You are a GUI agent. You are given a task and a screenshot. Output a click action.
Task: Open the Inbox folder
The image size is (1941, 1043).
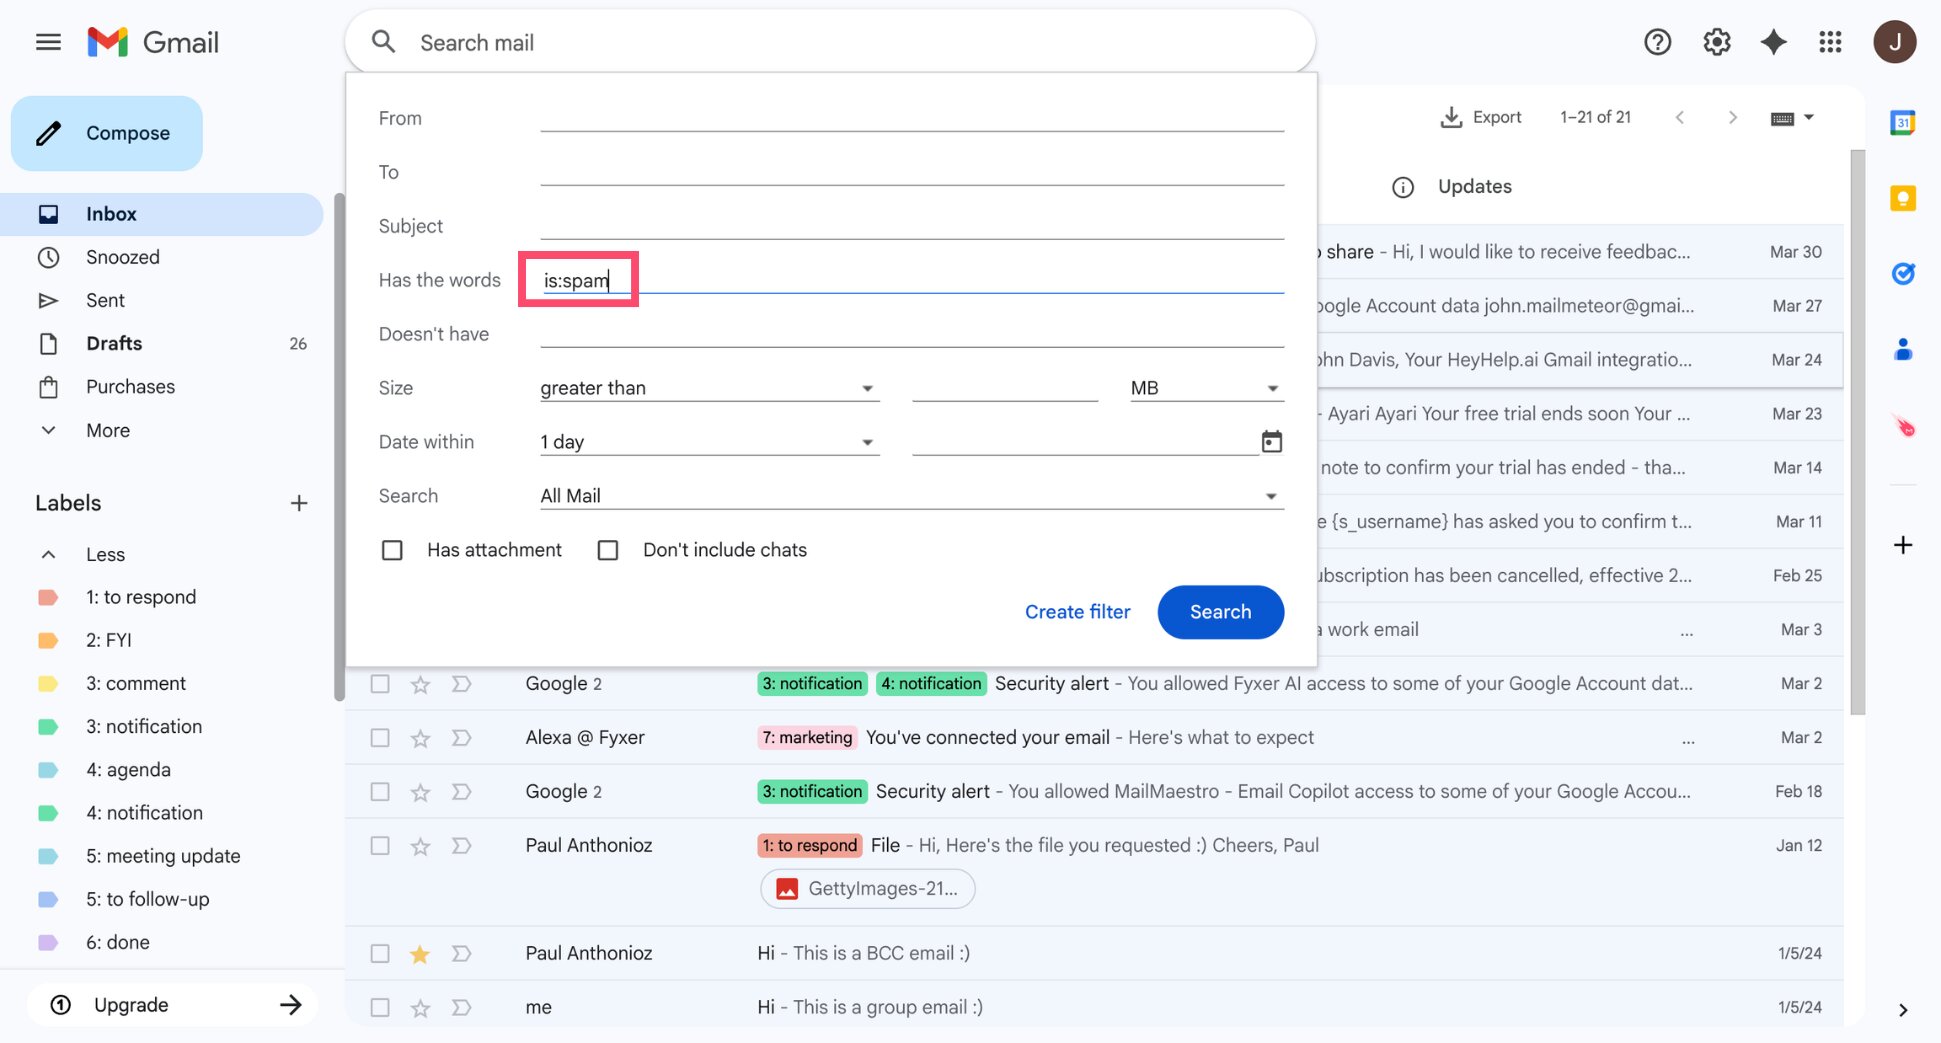click(162, 214)
